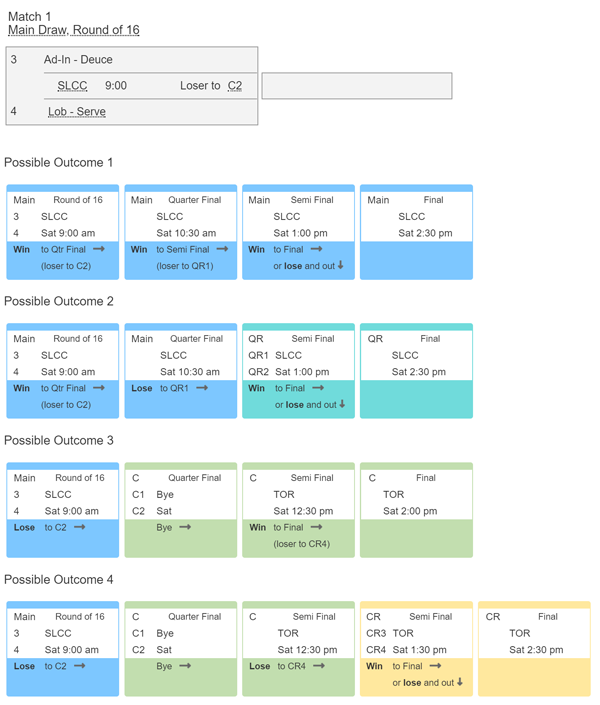The height and width of the screenshot is (705, 600).
Task: Click Outcome 3 Quarter Final Bye arrow
Action: [x=185, y=527]
